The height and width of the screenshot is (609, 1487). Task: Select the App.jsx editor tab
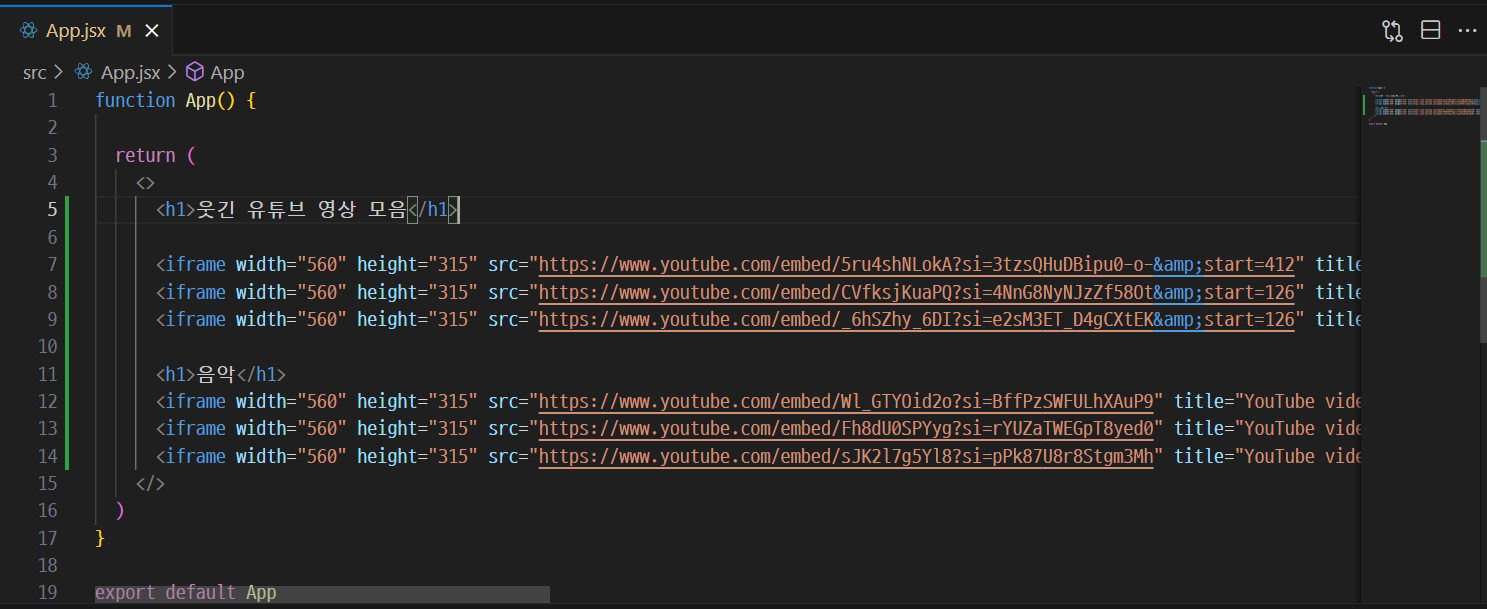76,31
